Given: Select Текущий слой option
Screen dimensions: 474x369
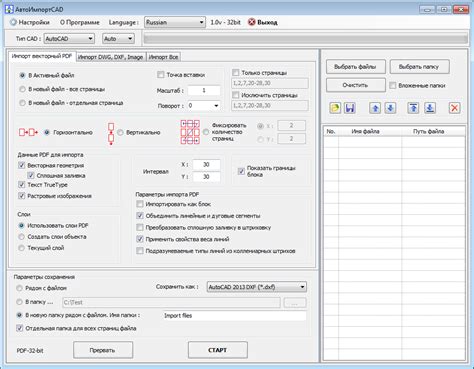Looking at the screenshot, I should 21,248.
